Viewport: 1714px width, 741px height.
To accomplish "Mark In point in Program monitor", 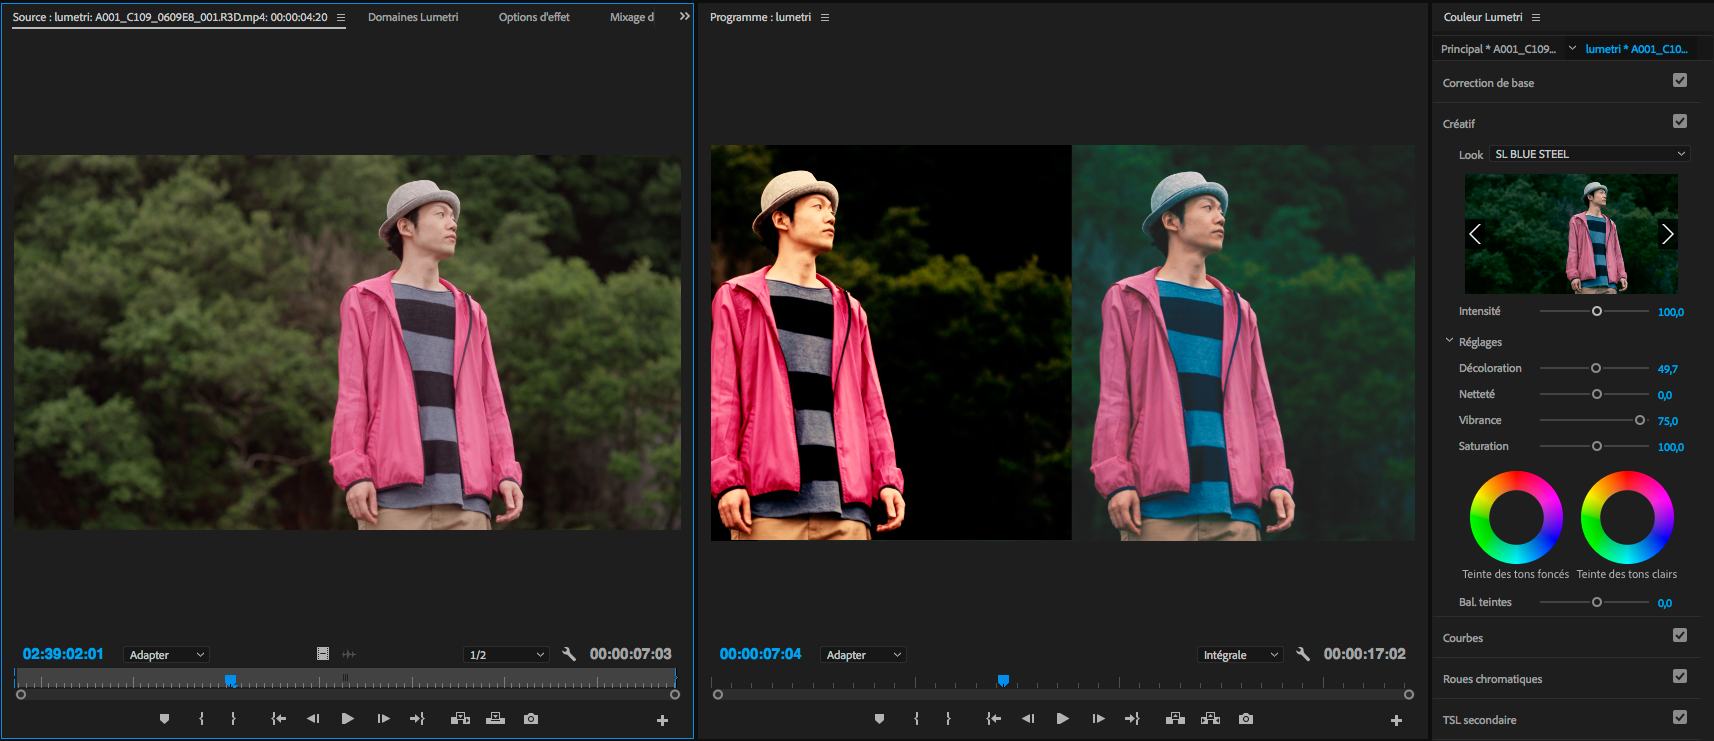I will click(x=917, y=719).
